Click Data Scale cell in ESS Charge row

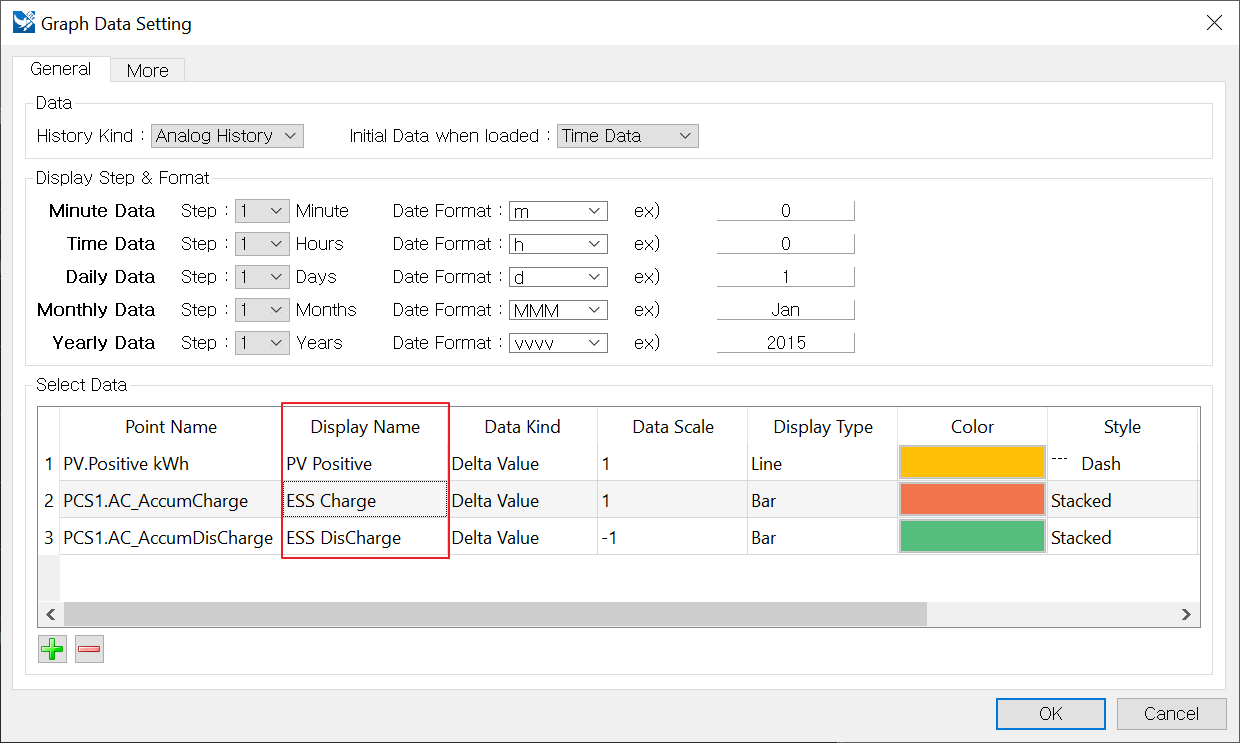coord(672,500)
